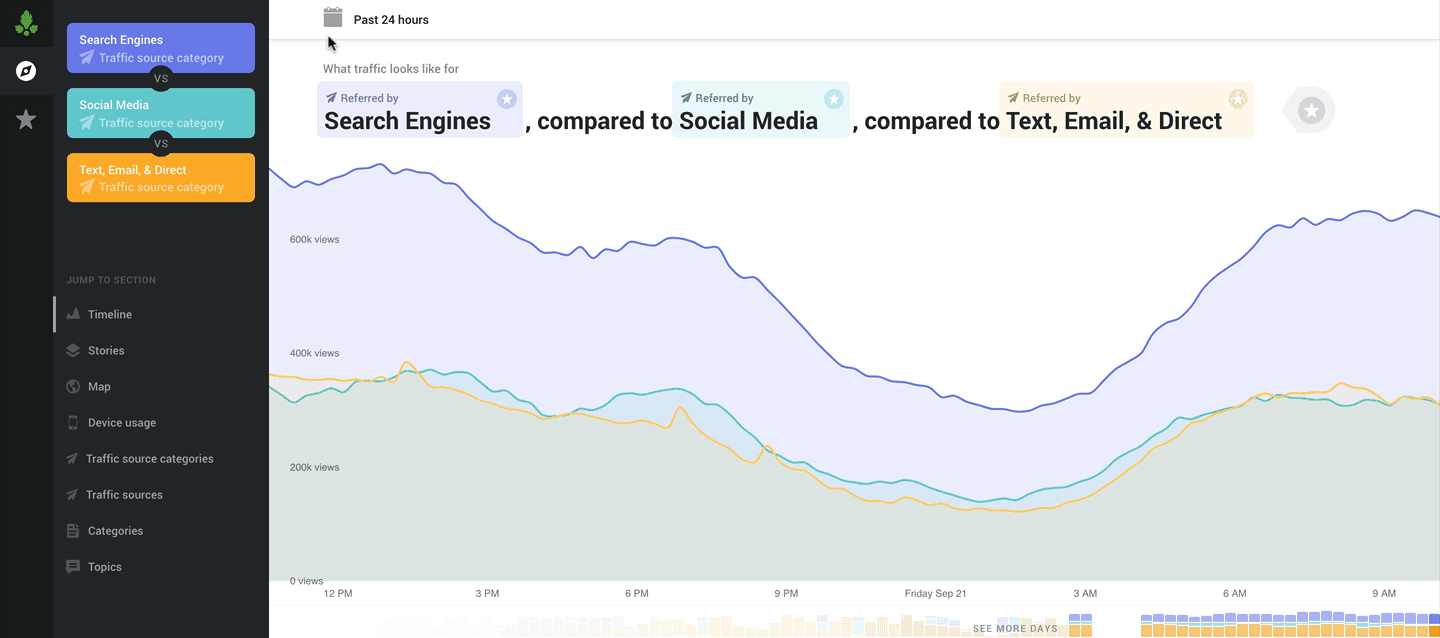Jump to Map using the globe icon
1440x638 pixels.
[x=72, y=386]
